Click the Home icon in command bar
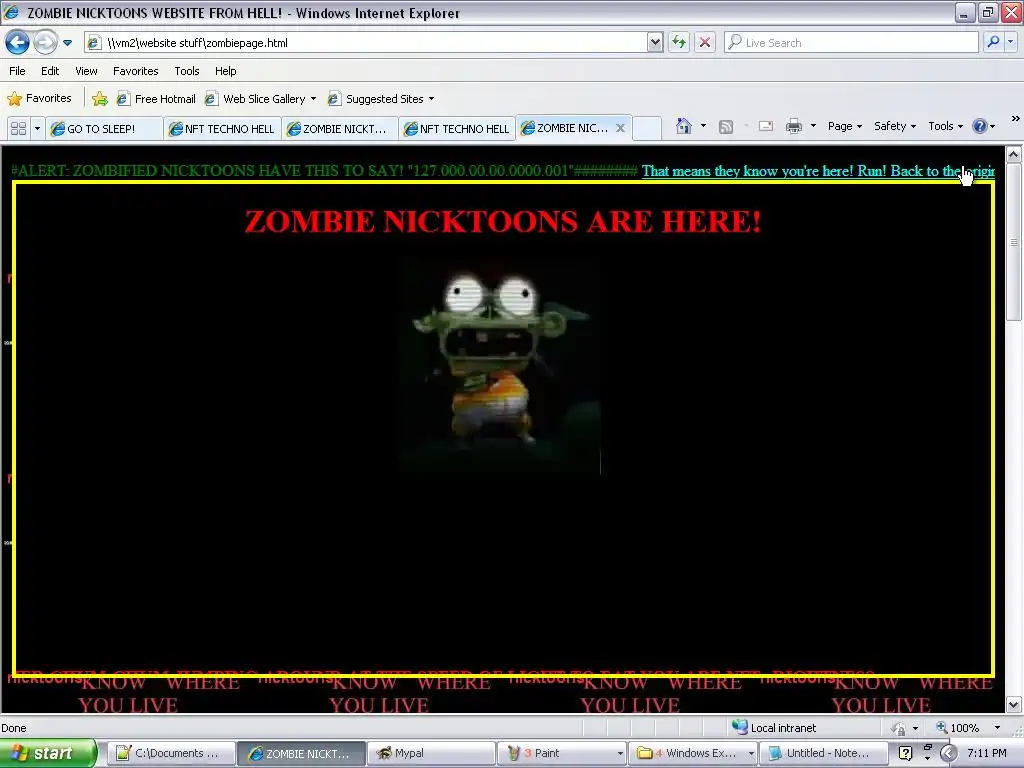Screen dimensions: 1024x768 click(x=684, y=126)
